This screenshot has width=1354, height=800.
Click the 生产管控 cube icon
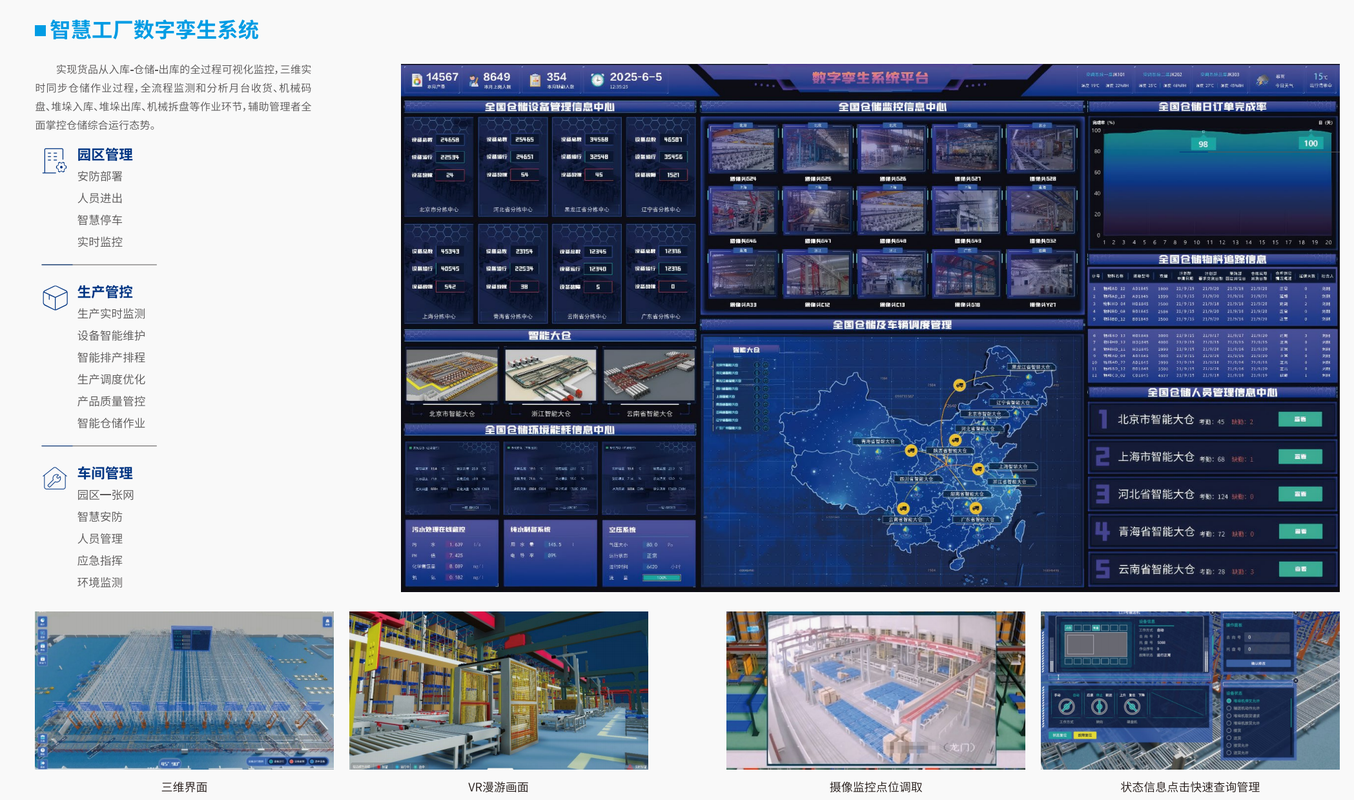pyautogui.click(x=54, y=297)
